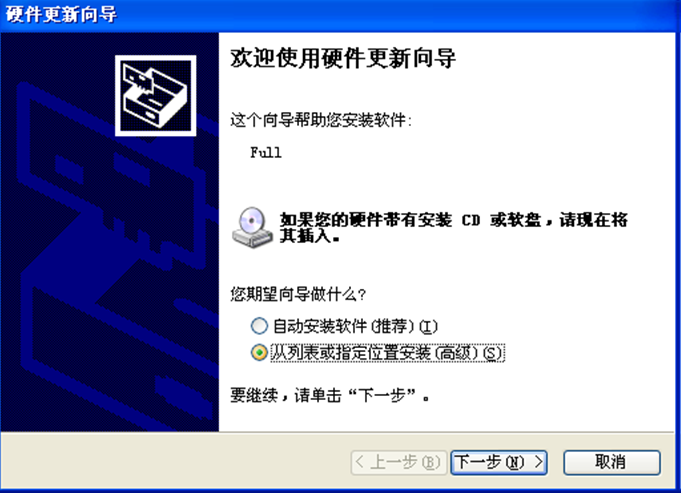Click the 您期望向导做什么 question text
Image resolution: width=681 pixels, height=493 pixels.
click(298, 294)
